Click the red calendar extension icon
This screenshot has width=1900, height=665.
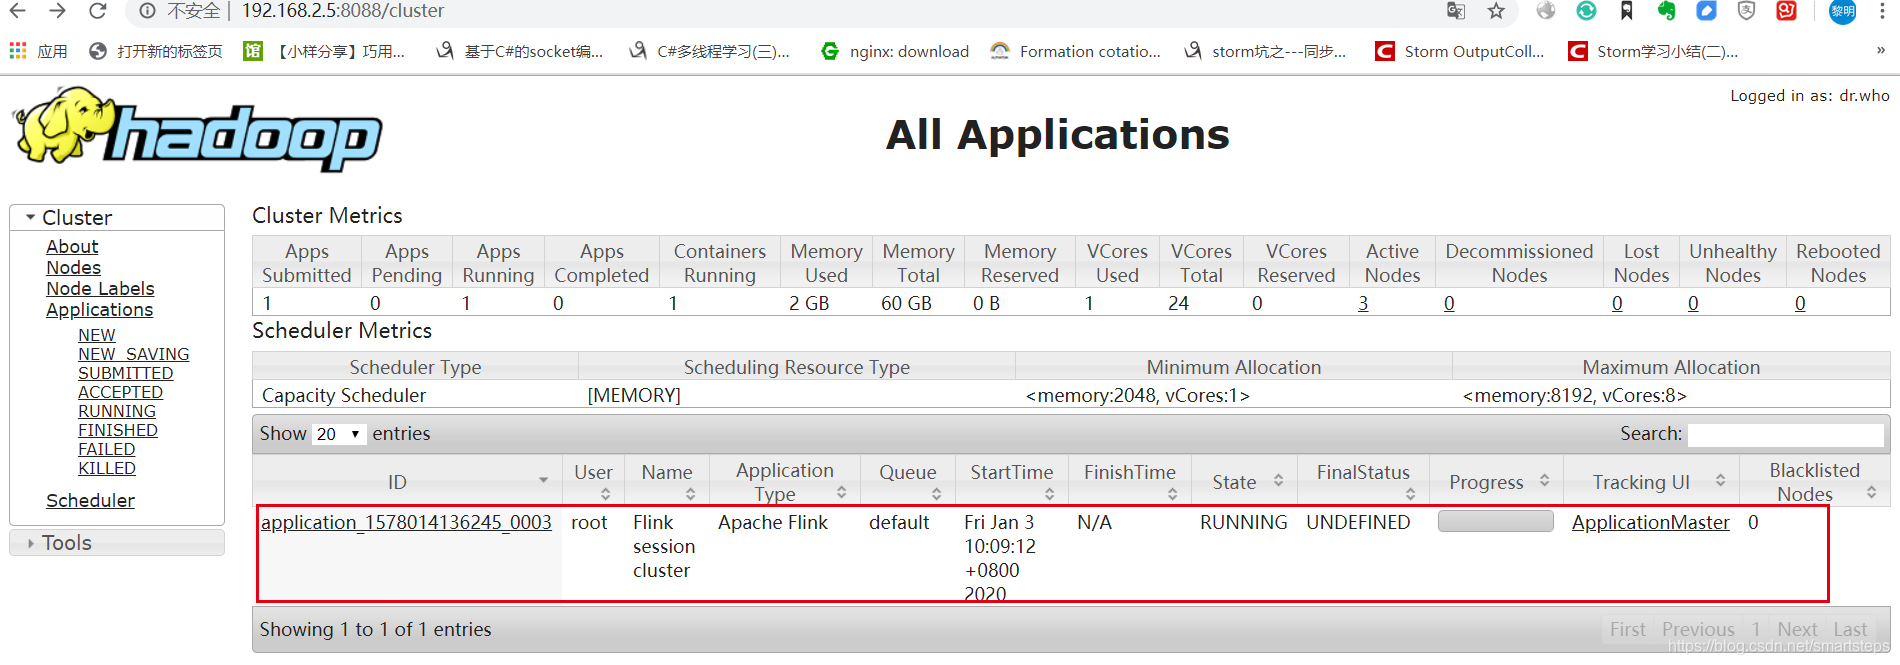[1786, 11]
